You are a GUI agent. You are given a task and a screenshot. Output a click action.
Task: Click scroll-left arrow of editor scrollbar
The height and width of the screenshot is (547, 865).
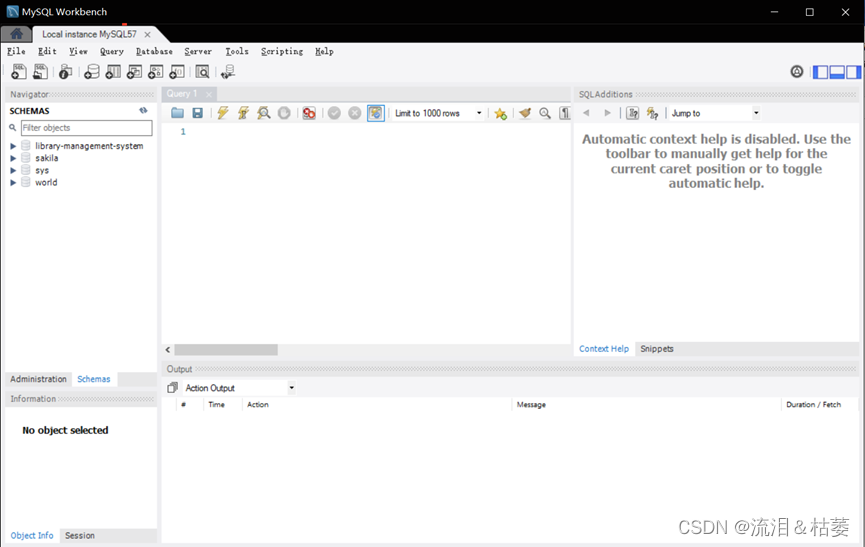pos(168,350)
